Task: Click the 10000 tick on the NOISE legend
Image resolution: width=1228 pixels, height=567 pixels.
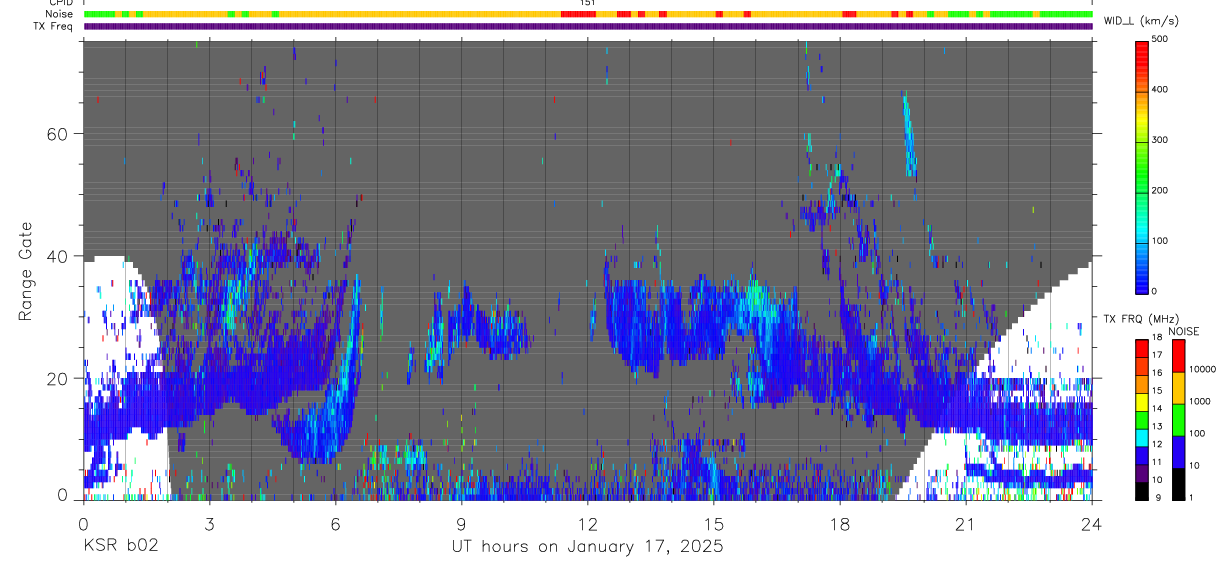Action: coord(1203,369)
